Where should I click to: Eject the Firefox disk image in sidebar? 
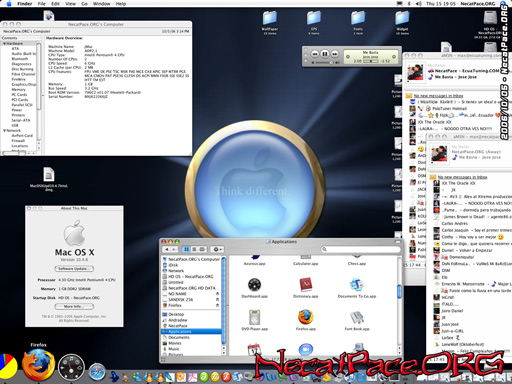(217, 305)
